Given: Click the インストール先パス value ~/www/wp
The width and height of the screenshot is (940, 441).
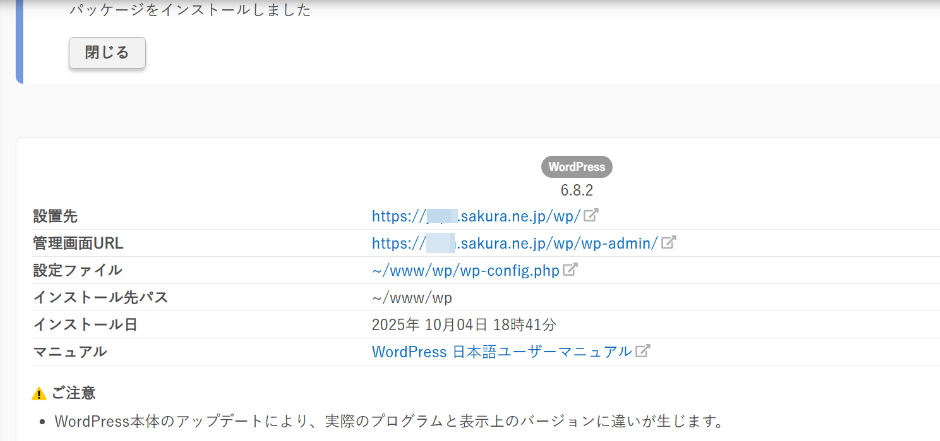Looking at the screenshot, I should click(412, 297).
